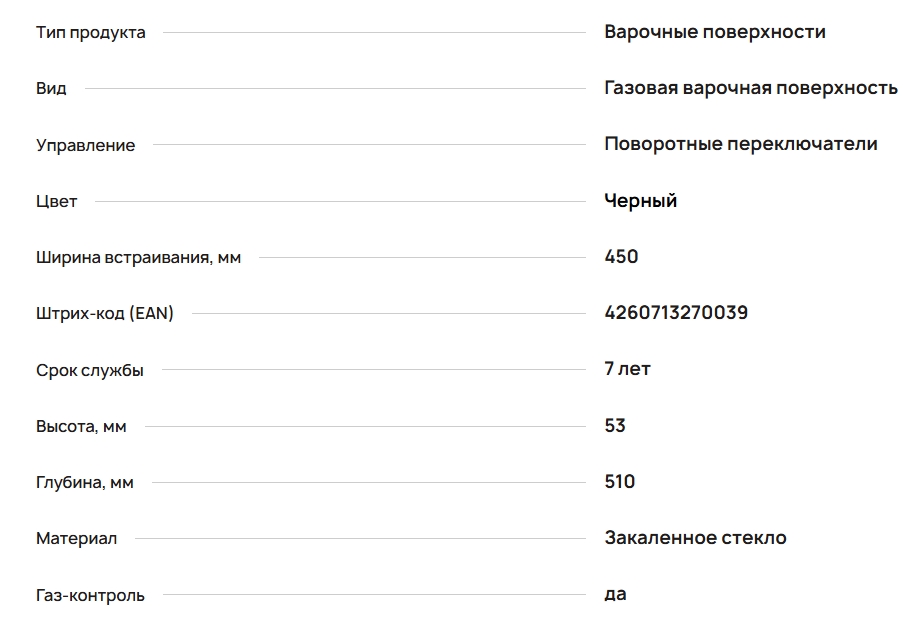Select barcode number 4260713270039
907x639 pixels.
click(676, 313)
